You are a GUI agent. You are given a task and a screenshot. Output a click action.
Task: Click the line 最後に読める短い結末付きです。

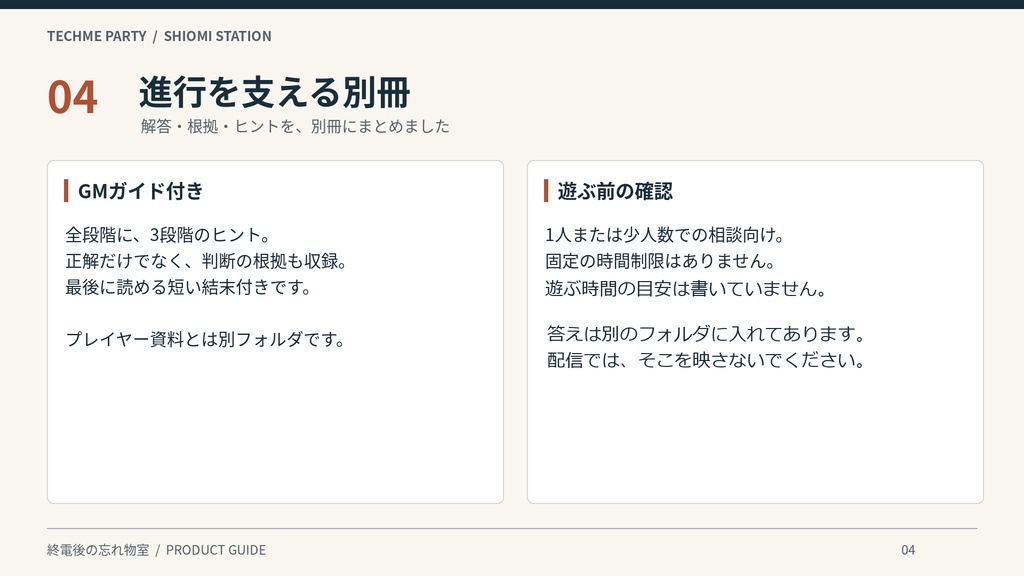click(x=189, y=287)
